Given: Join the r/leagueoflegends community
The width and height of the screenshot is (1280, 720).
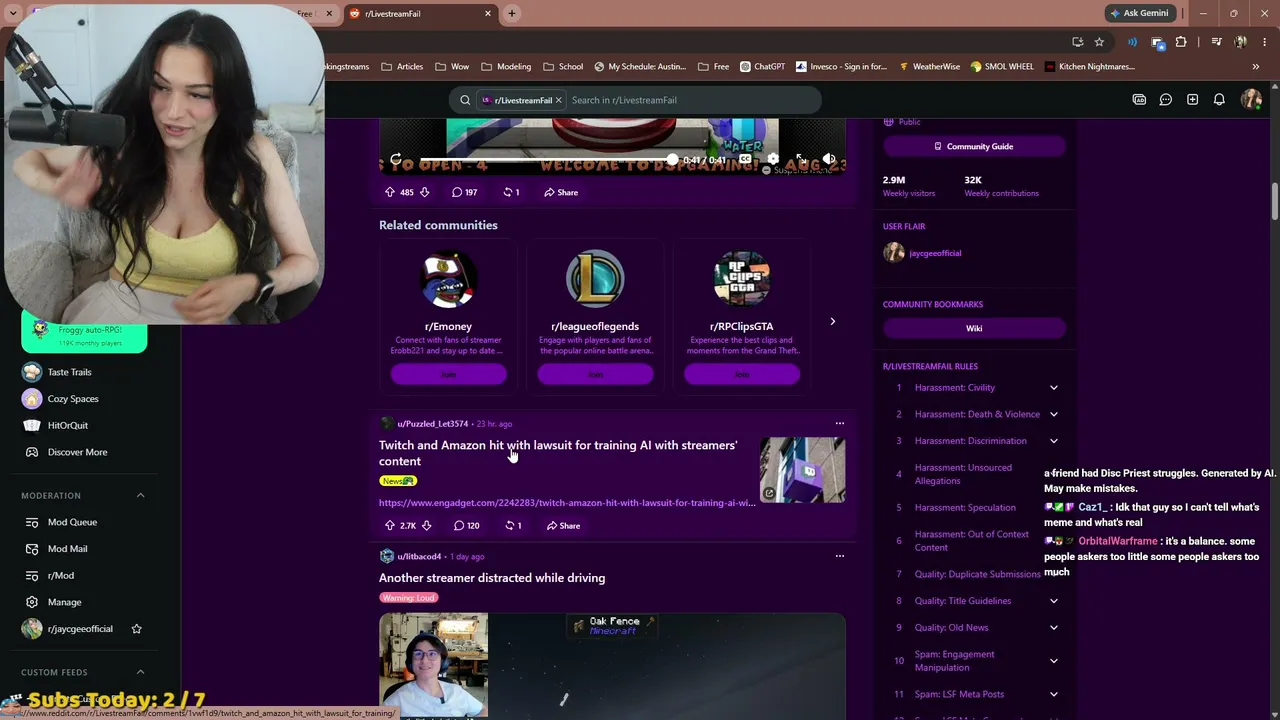Looking at the screenshot, I should [x=595, y=374].
